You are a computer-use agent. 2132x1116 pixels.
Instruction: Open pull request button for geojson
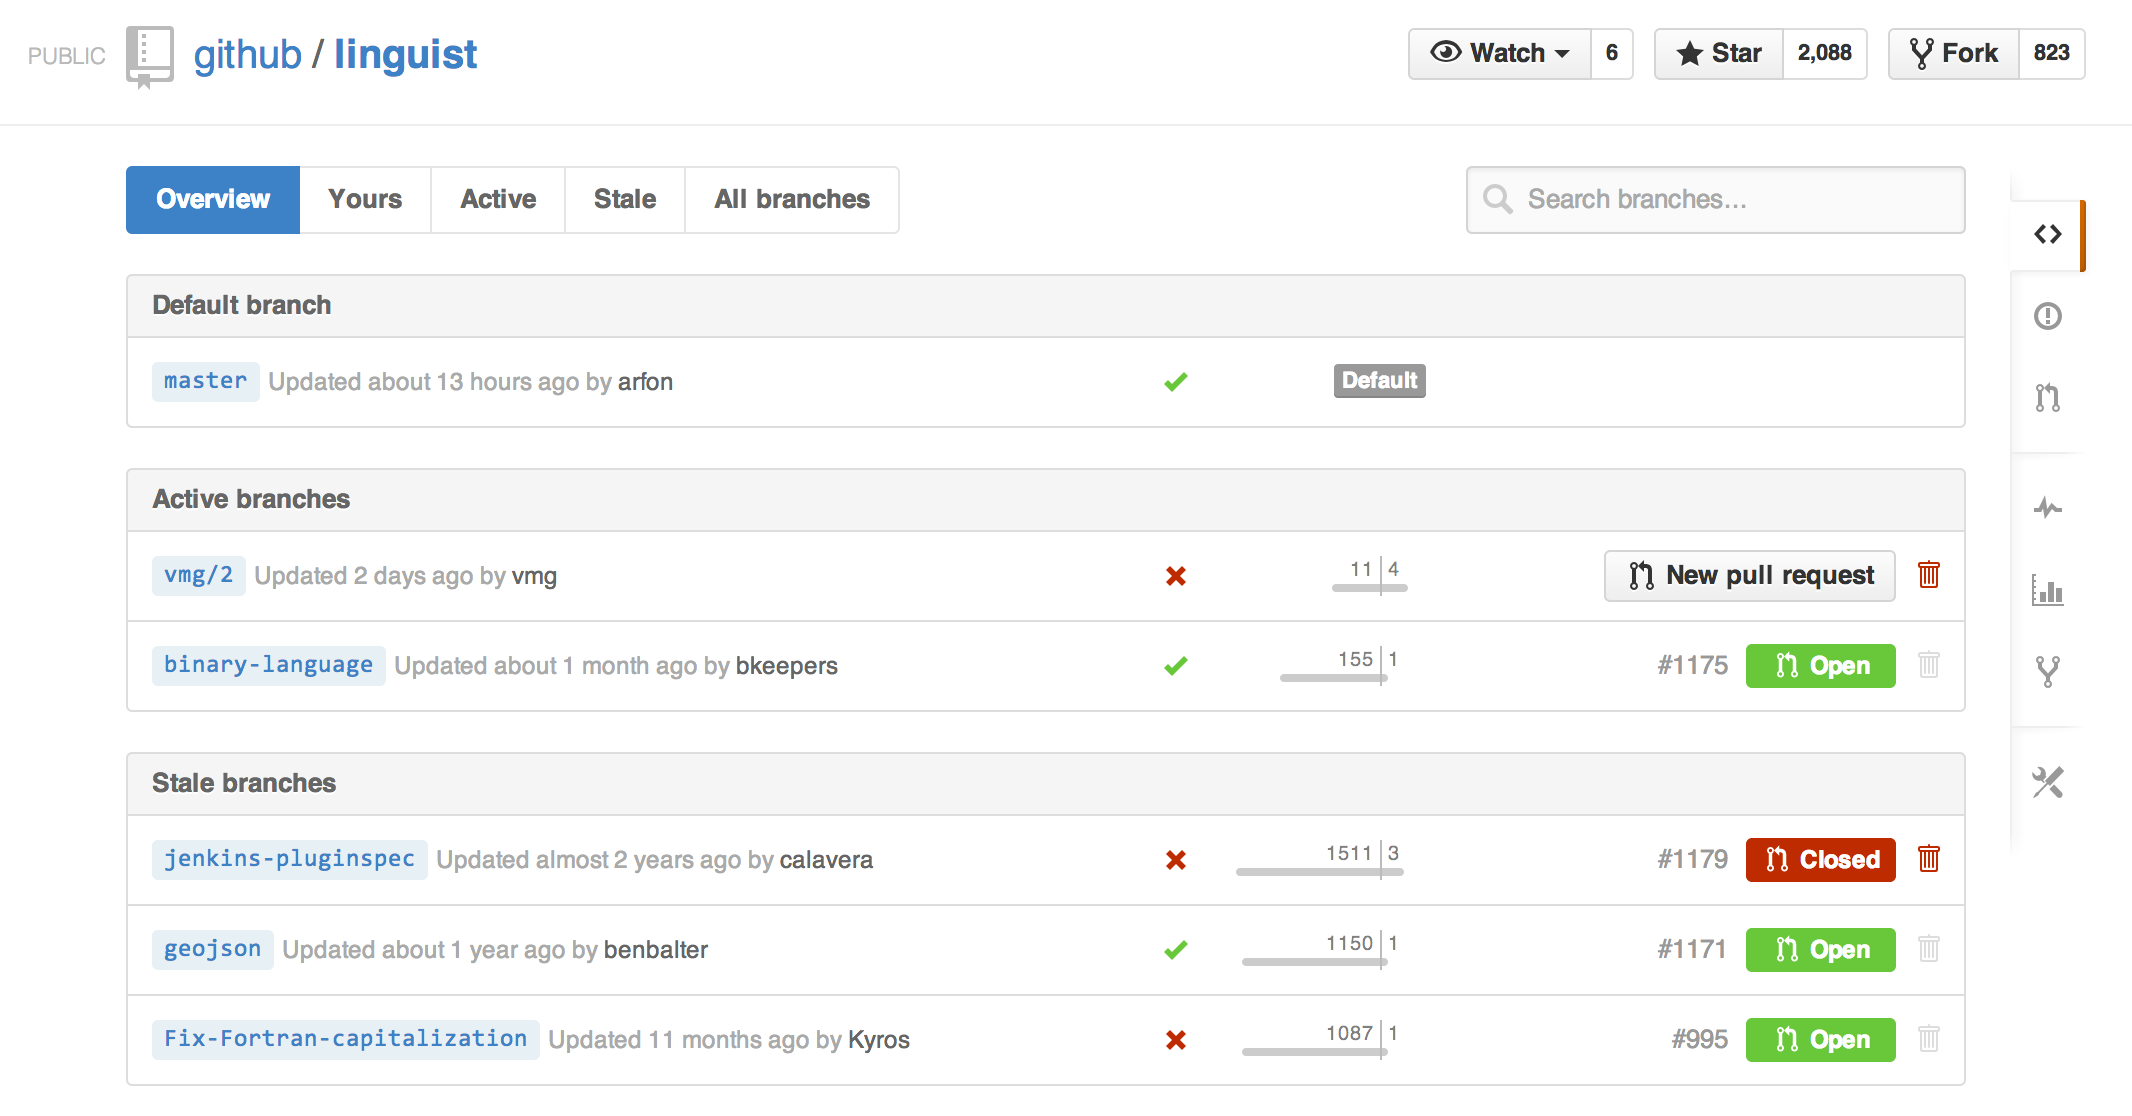[x=1821, y=950]
